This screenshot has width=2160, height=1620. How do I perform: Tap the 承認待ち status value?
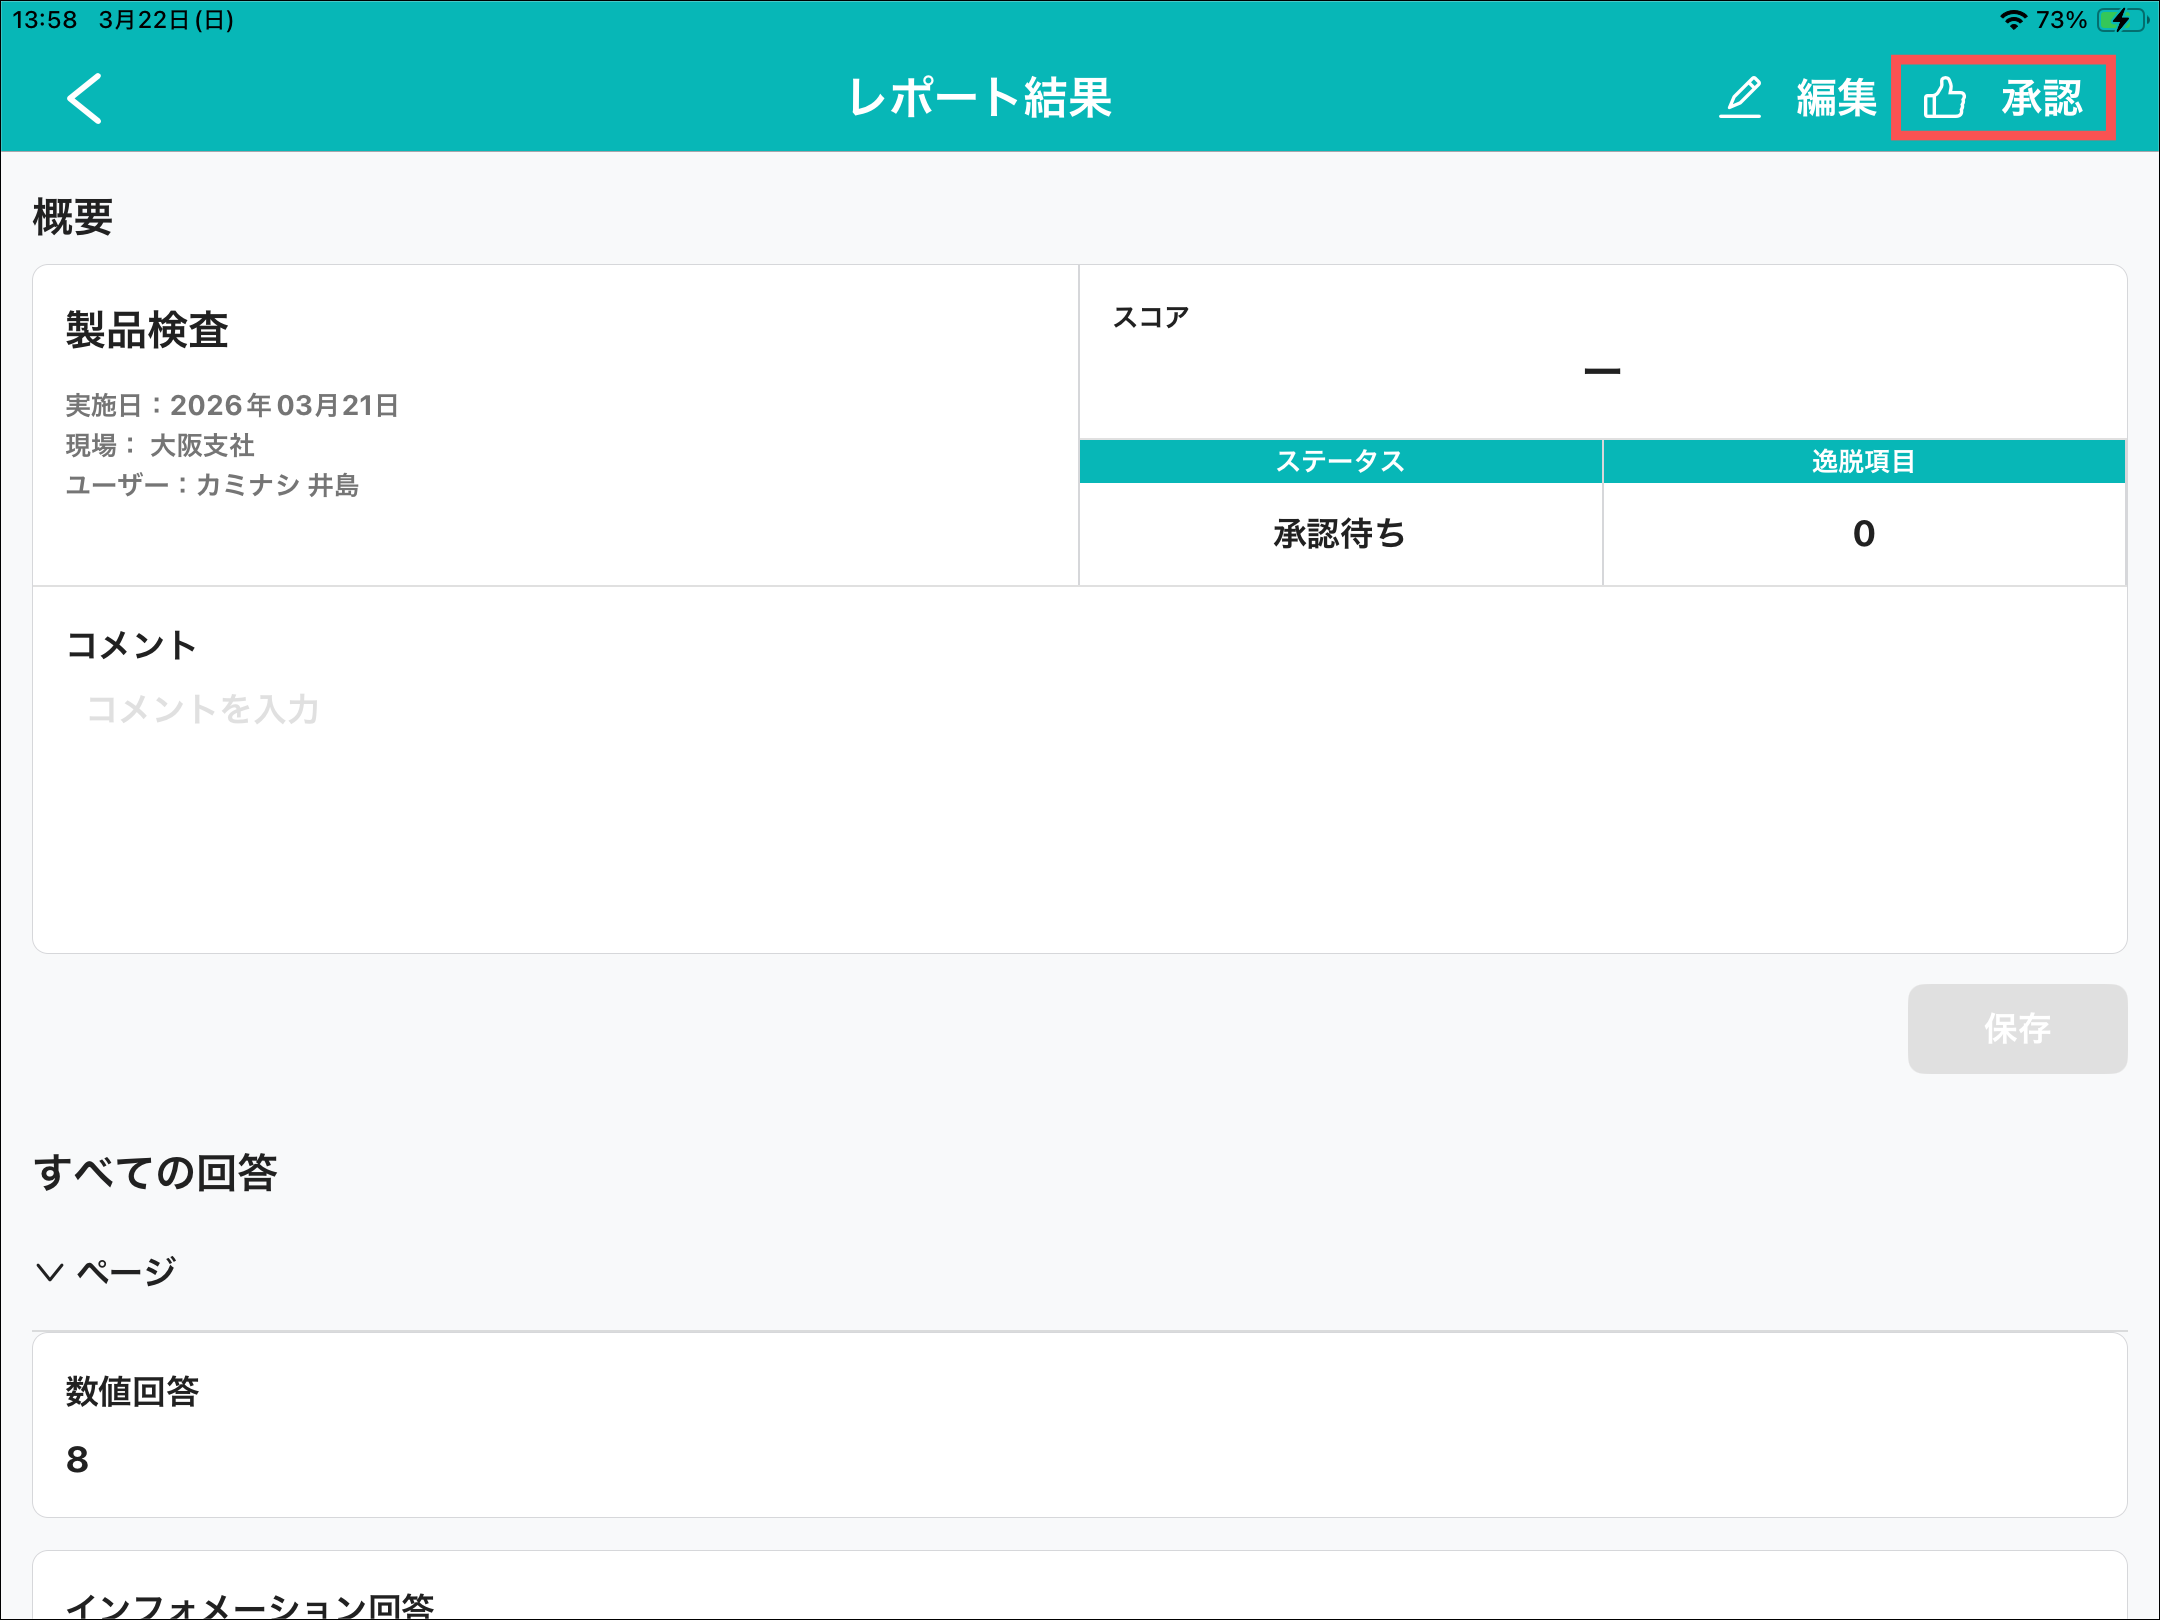coord(1340,533)
